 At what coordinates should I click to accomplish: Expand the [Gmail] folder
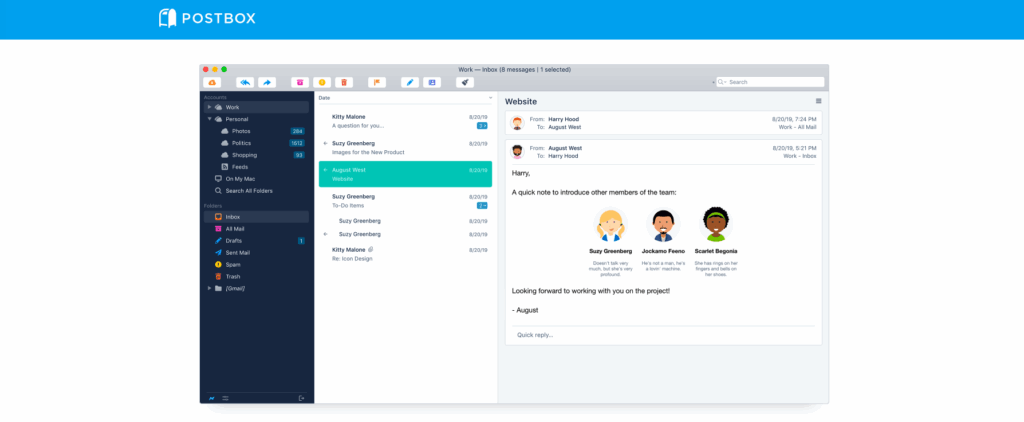click(209, 288)
